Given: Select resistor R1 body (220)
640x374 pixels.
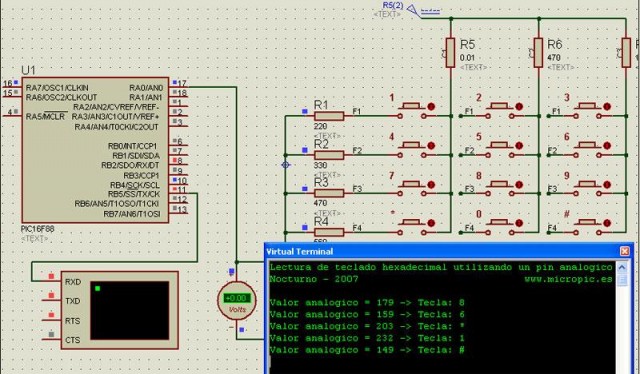Looking at the screenshot, I should click(329, 116).
